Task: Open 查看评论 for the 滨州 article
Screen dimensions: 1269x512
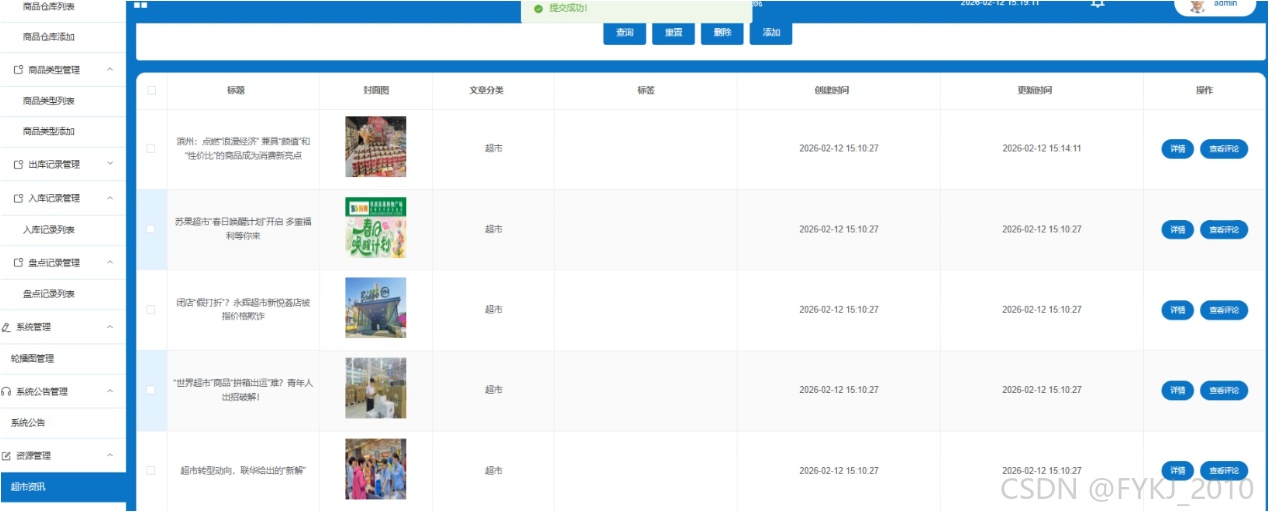Action: 1224,148
